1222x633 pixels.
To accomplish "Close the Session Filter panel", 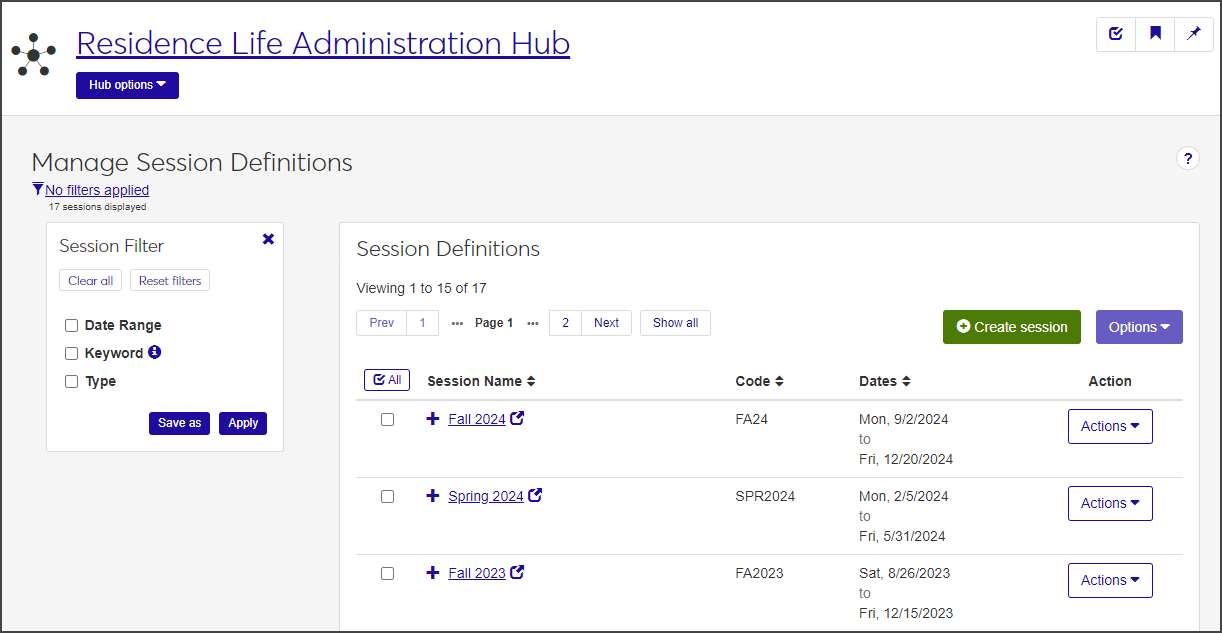I will click(x=268, y=239).
